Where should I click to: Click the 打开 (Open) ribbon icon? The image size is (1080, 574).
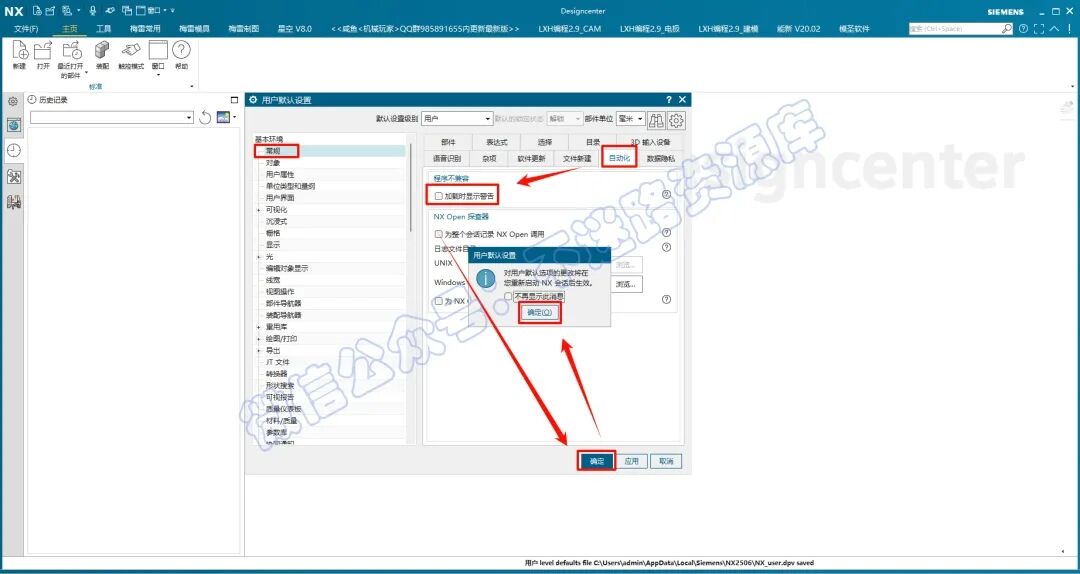point(43,50)
